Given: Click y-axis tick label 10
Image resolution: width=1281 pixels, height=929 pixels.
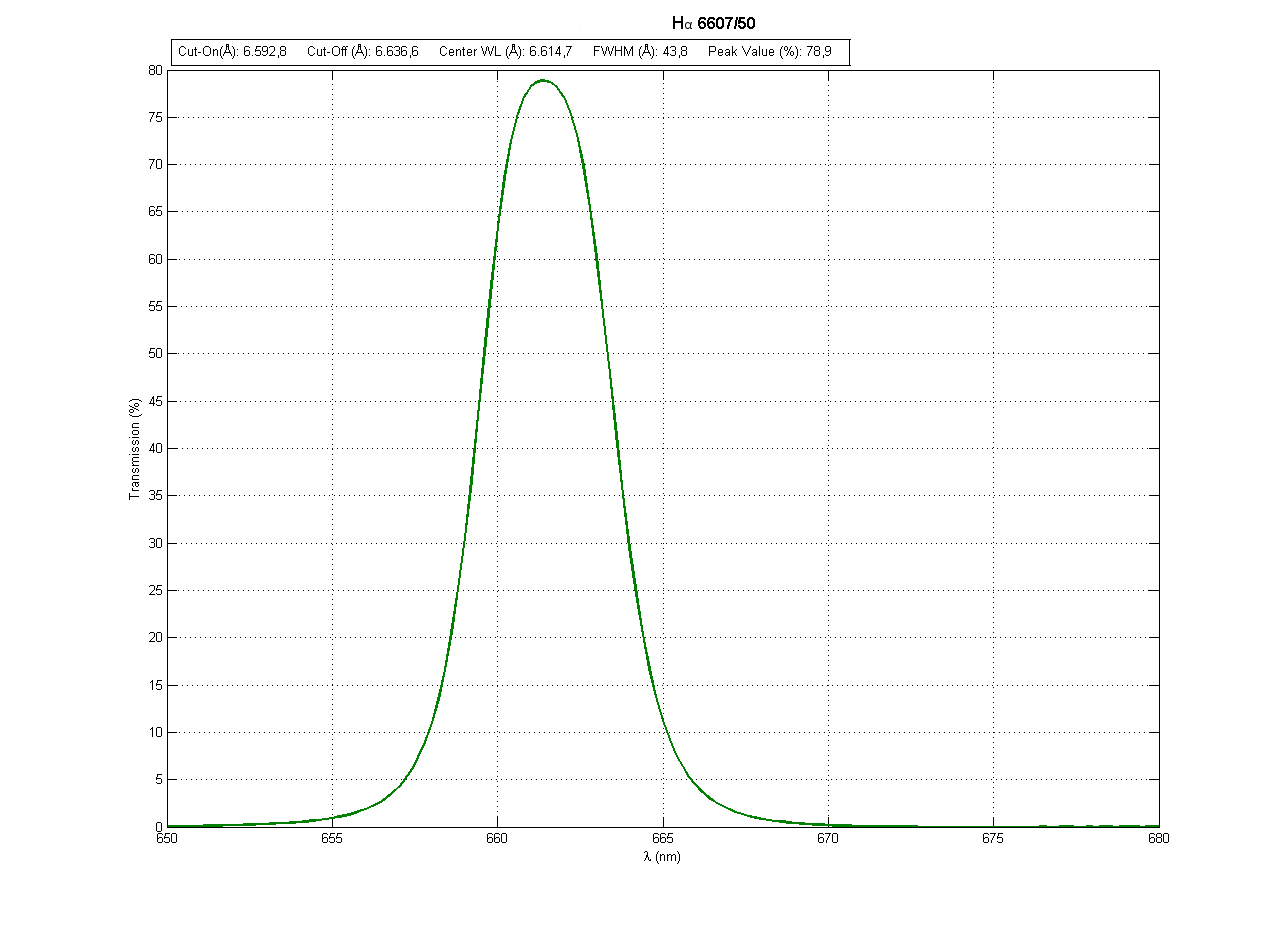Looking at the screenshot, I should (x=155, y=732).
